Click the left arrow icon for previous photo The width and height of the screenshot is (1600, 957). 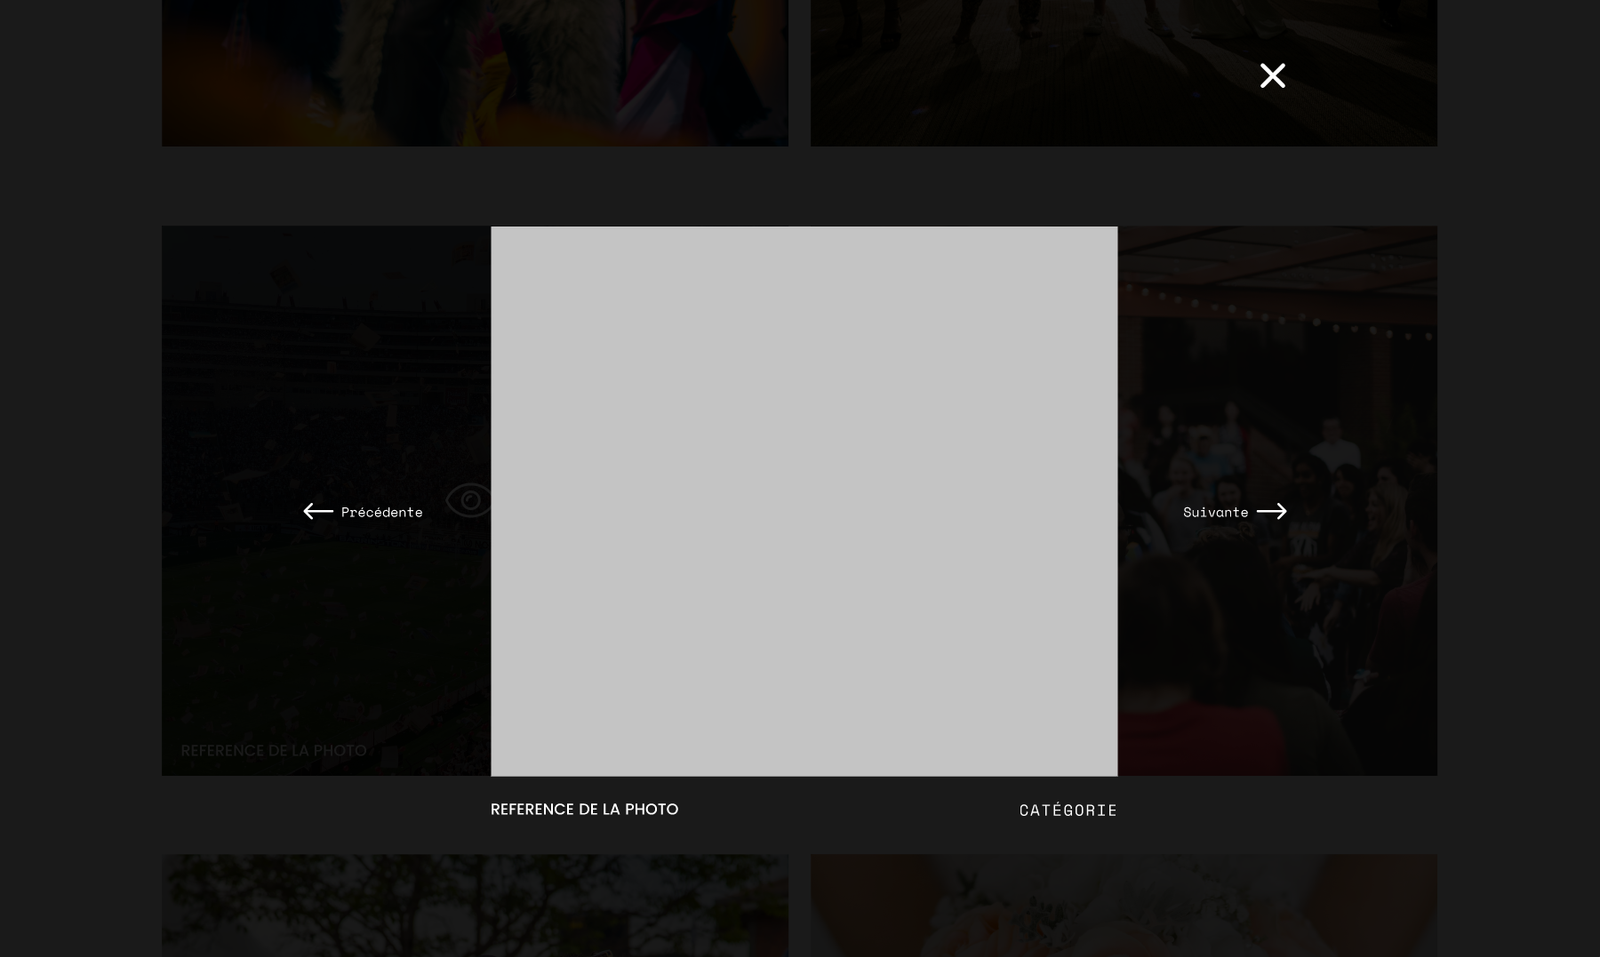click(x=318, y=511)
